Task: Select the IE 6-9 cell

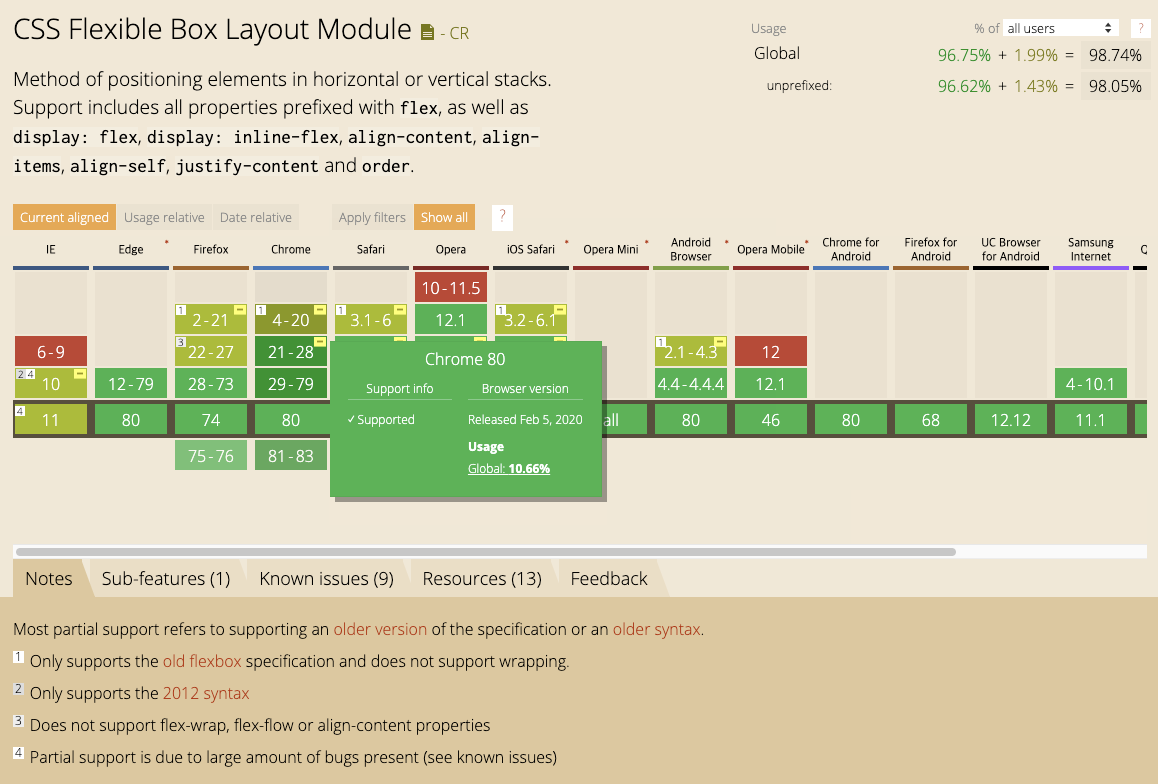Action: tap(51, 351)
